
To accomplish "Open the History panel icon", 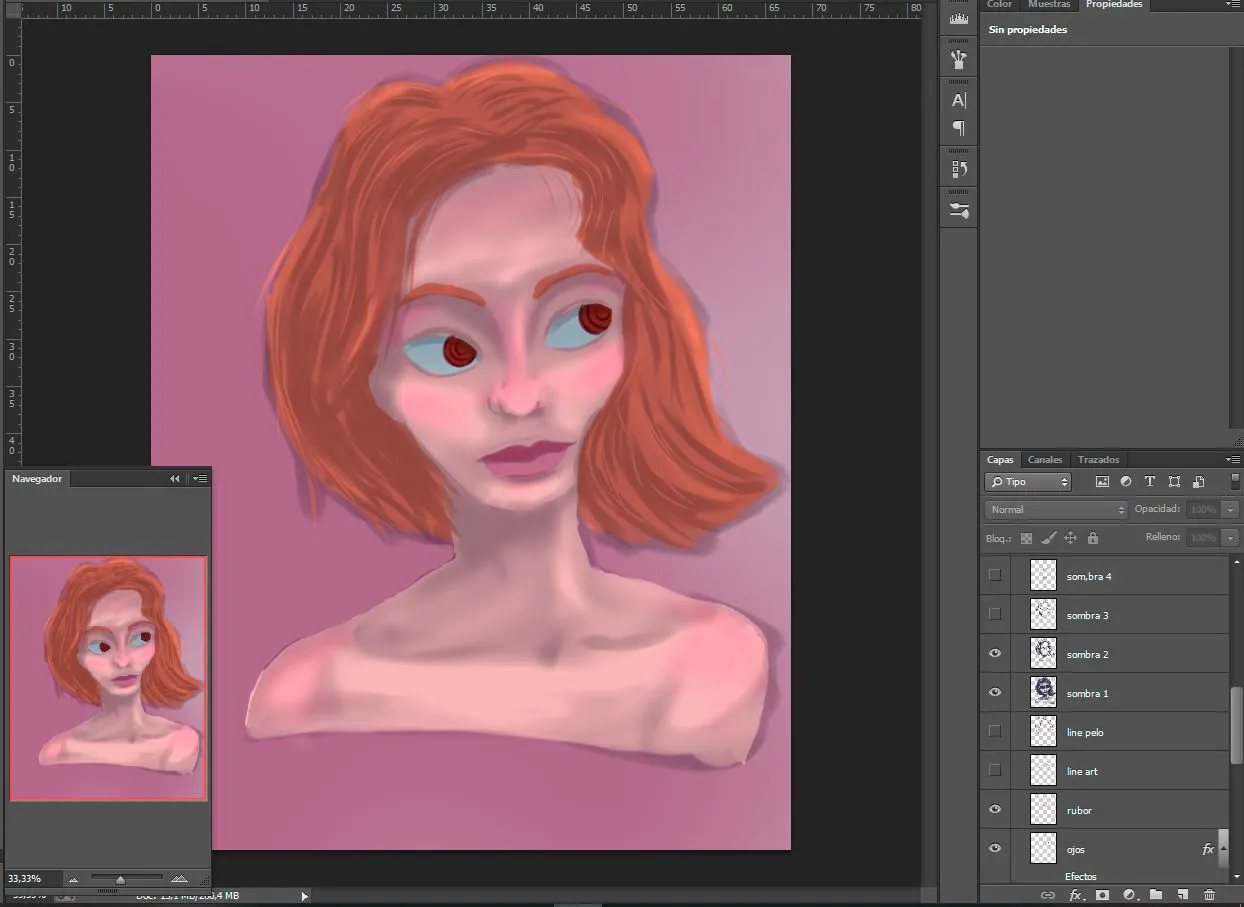I will pos(959,169).
